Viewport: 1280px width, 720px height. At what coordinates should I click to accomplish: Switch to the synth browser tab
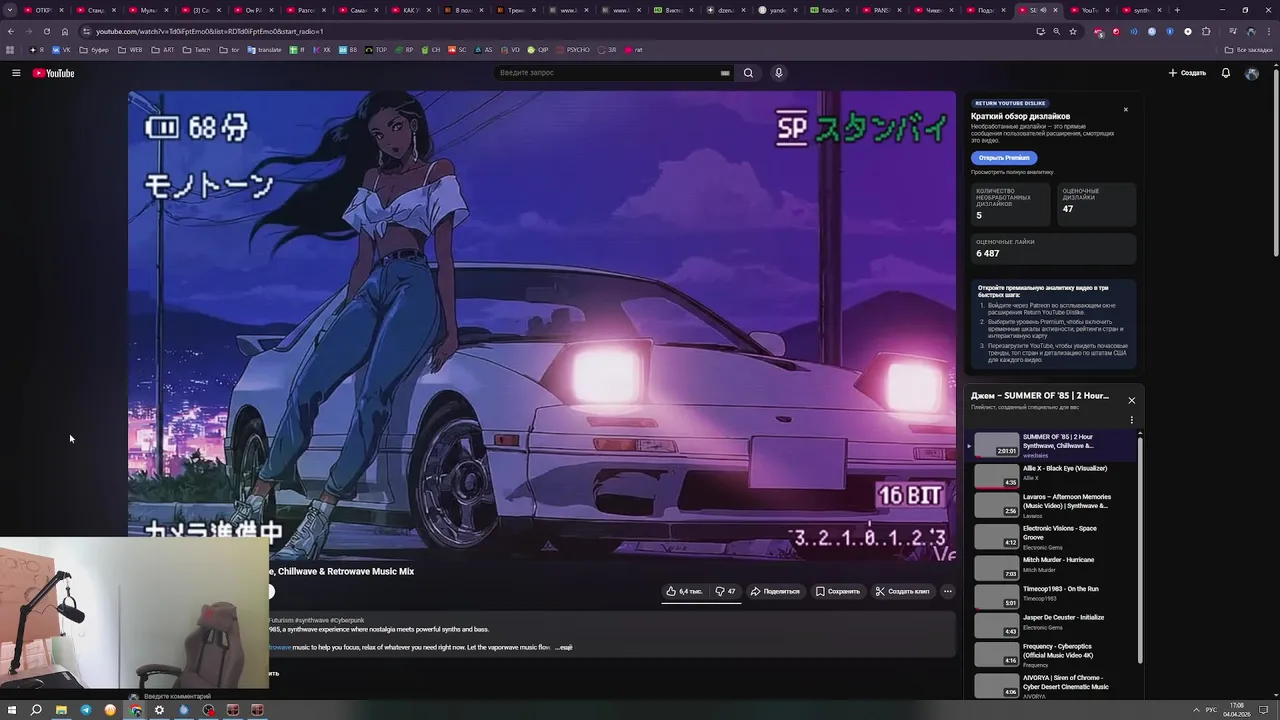click(x=1143, y=10)
